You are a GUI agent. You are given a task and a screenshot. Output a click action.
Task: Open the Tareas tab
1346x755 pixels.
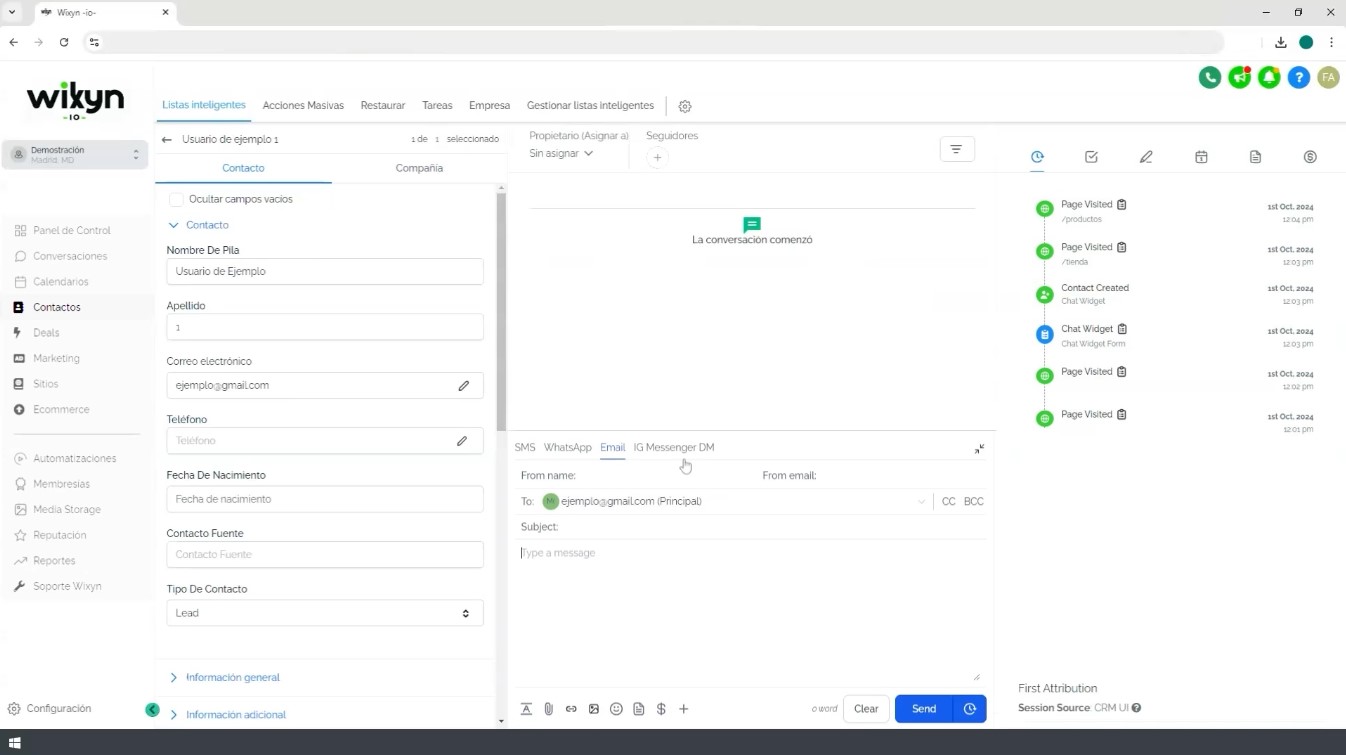(437, 105)
